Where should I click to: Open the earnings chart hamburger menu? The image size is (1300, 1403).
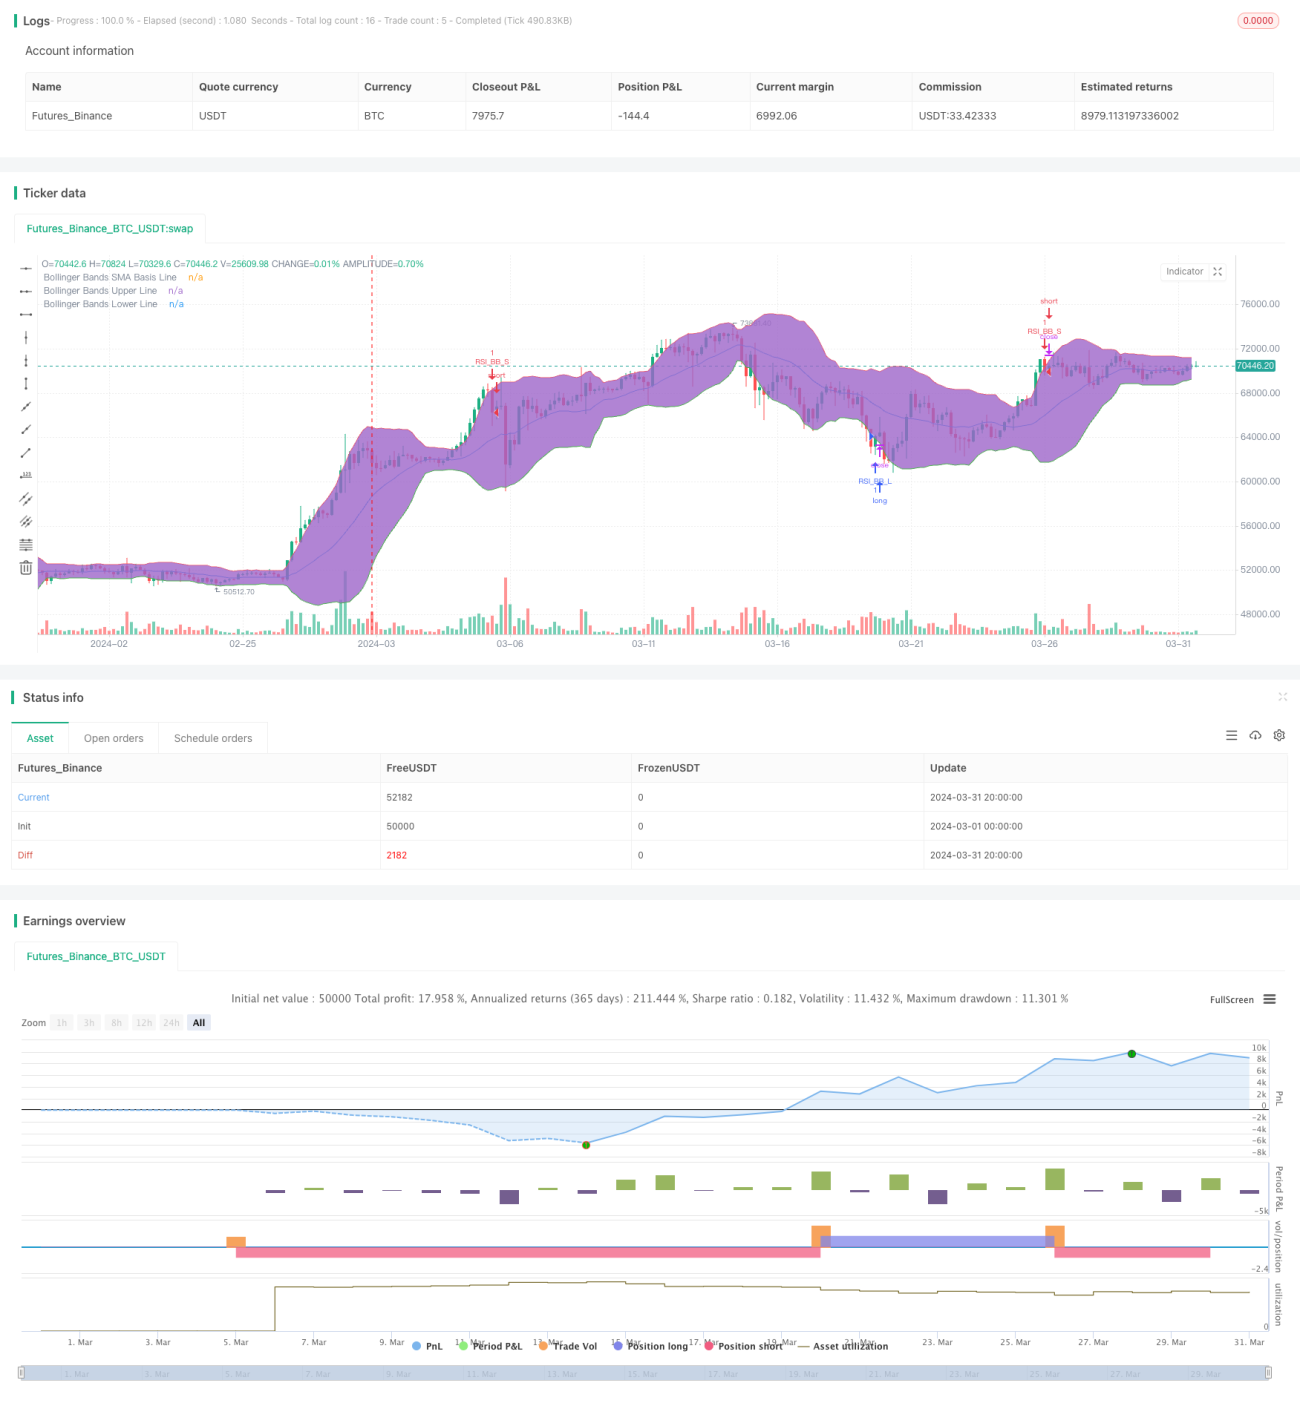pyautogui.click(x=1270, y=999)
